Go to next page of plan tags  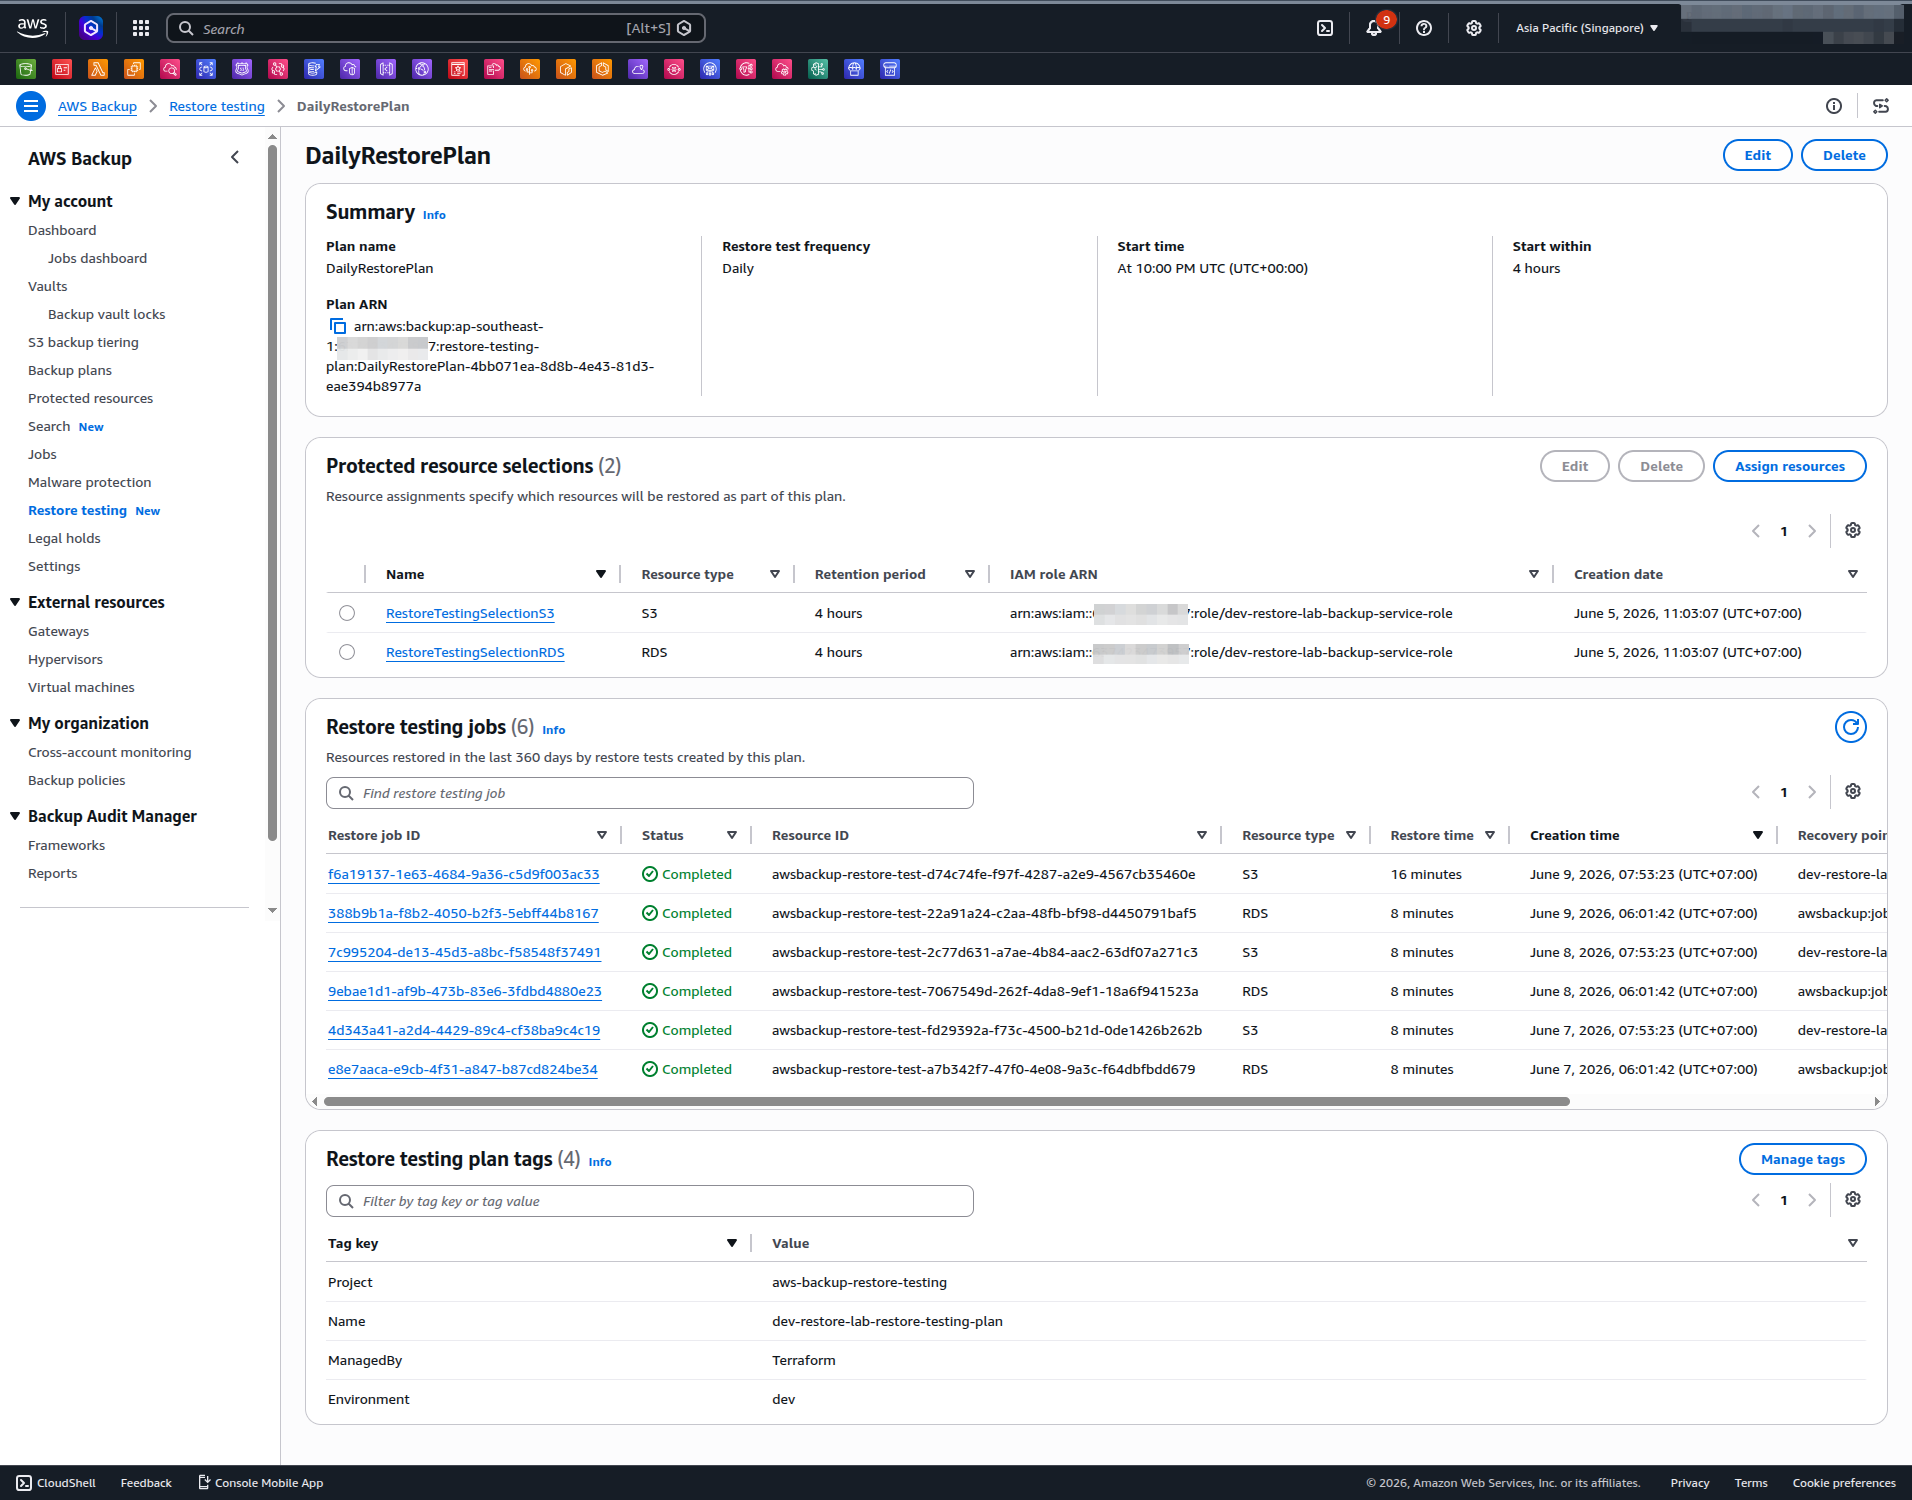pyautogui.click(x=1812, y=1200)
